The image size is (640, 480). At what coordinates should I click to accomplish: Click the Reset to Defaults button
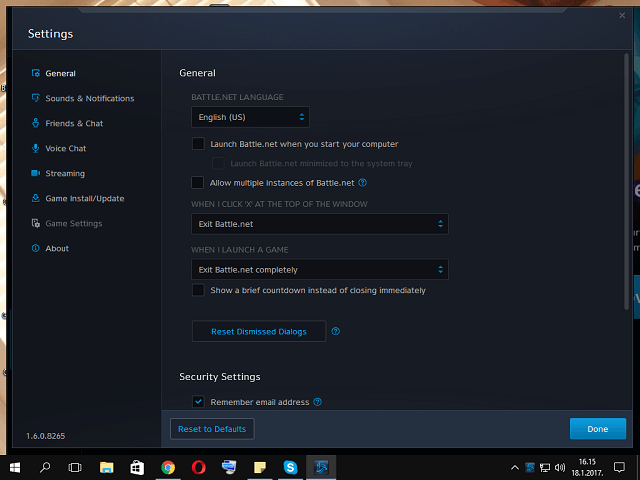click(x=212, y=429)
